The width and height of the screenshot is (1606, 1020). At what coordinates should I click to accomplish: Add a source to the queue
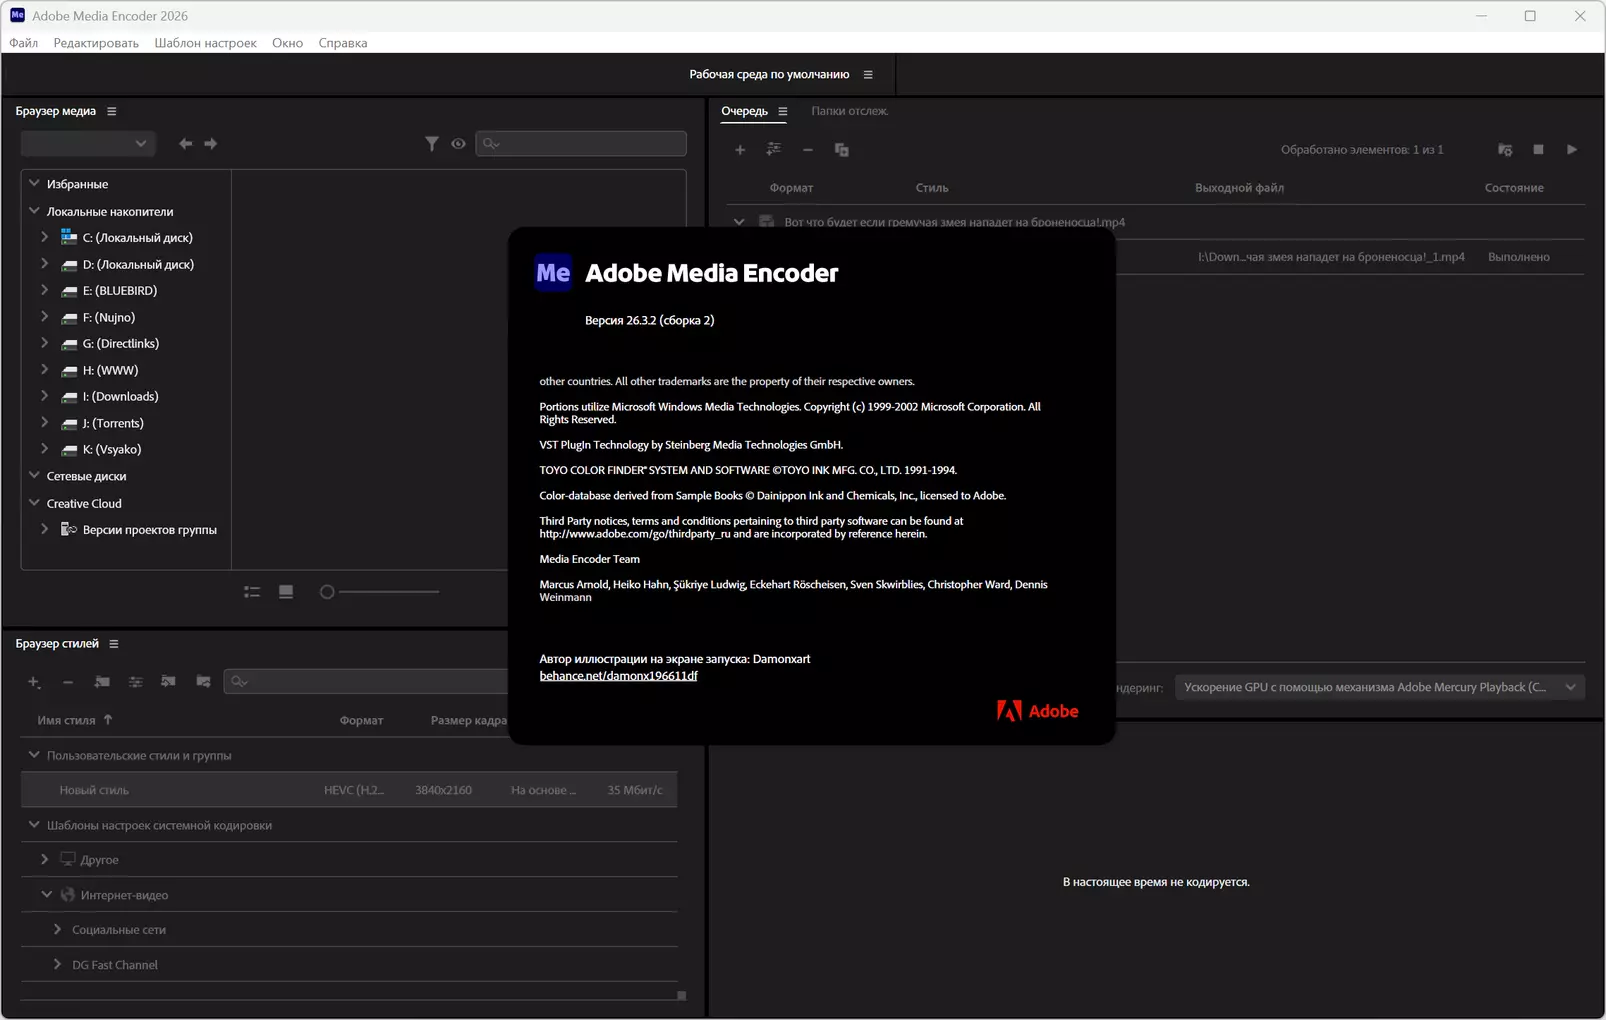(x=740, y=150)
